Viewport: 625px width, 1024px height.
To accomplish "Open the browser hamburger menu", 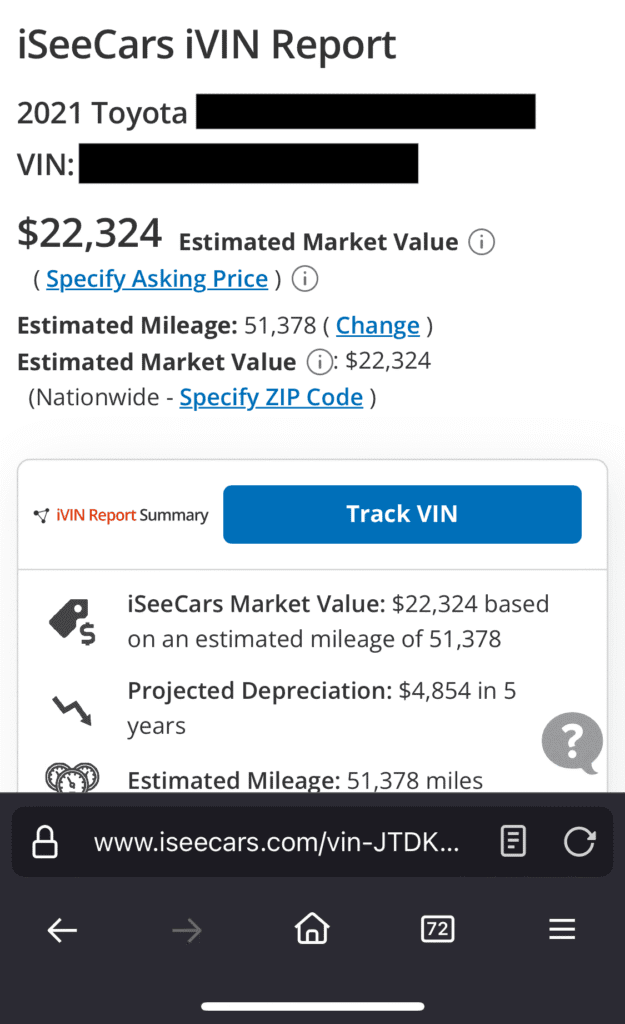I will pyautogui.click(x=562, y=929).
